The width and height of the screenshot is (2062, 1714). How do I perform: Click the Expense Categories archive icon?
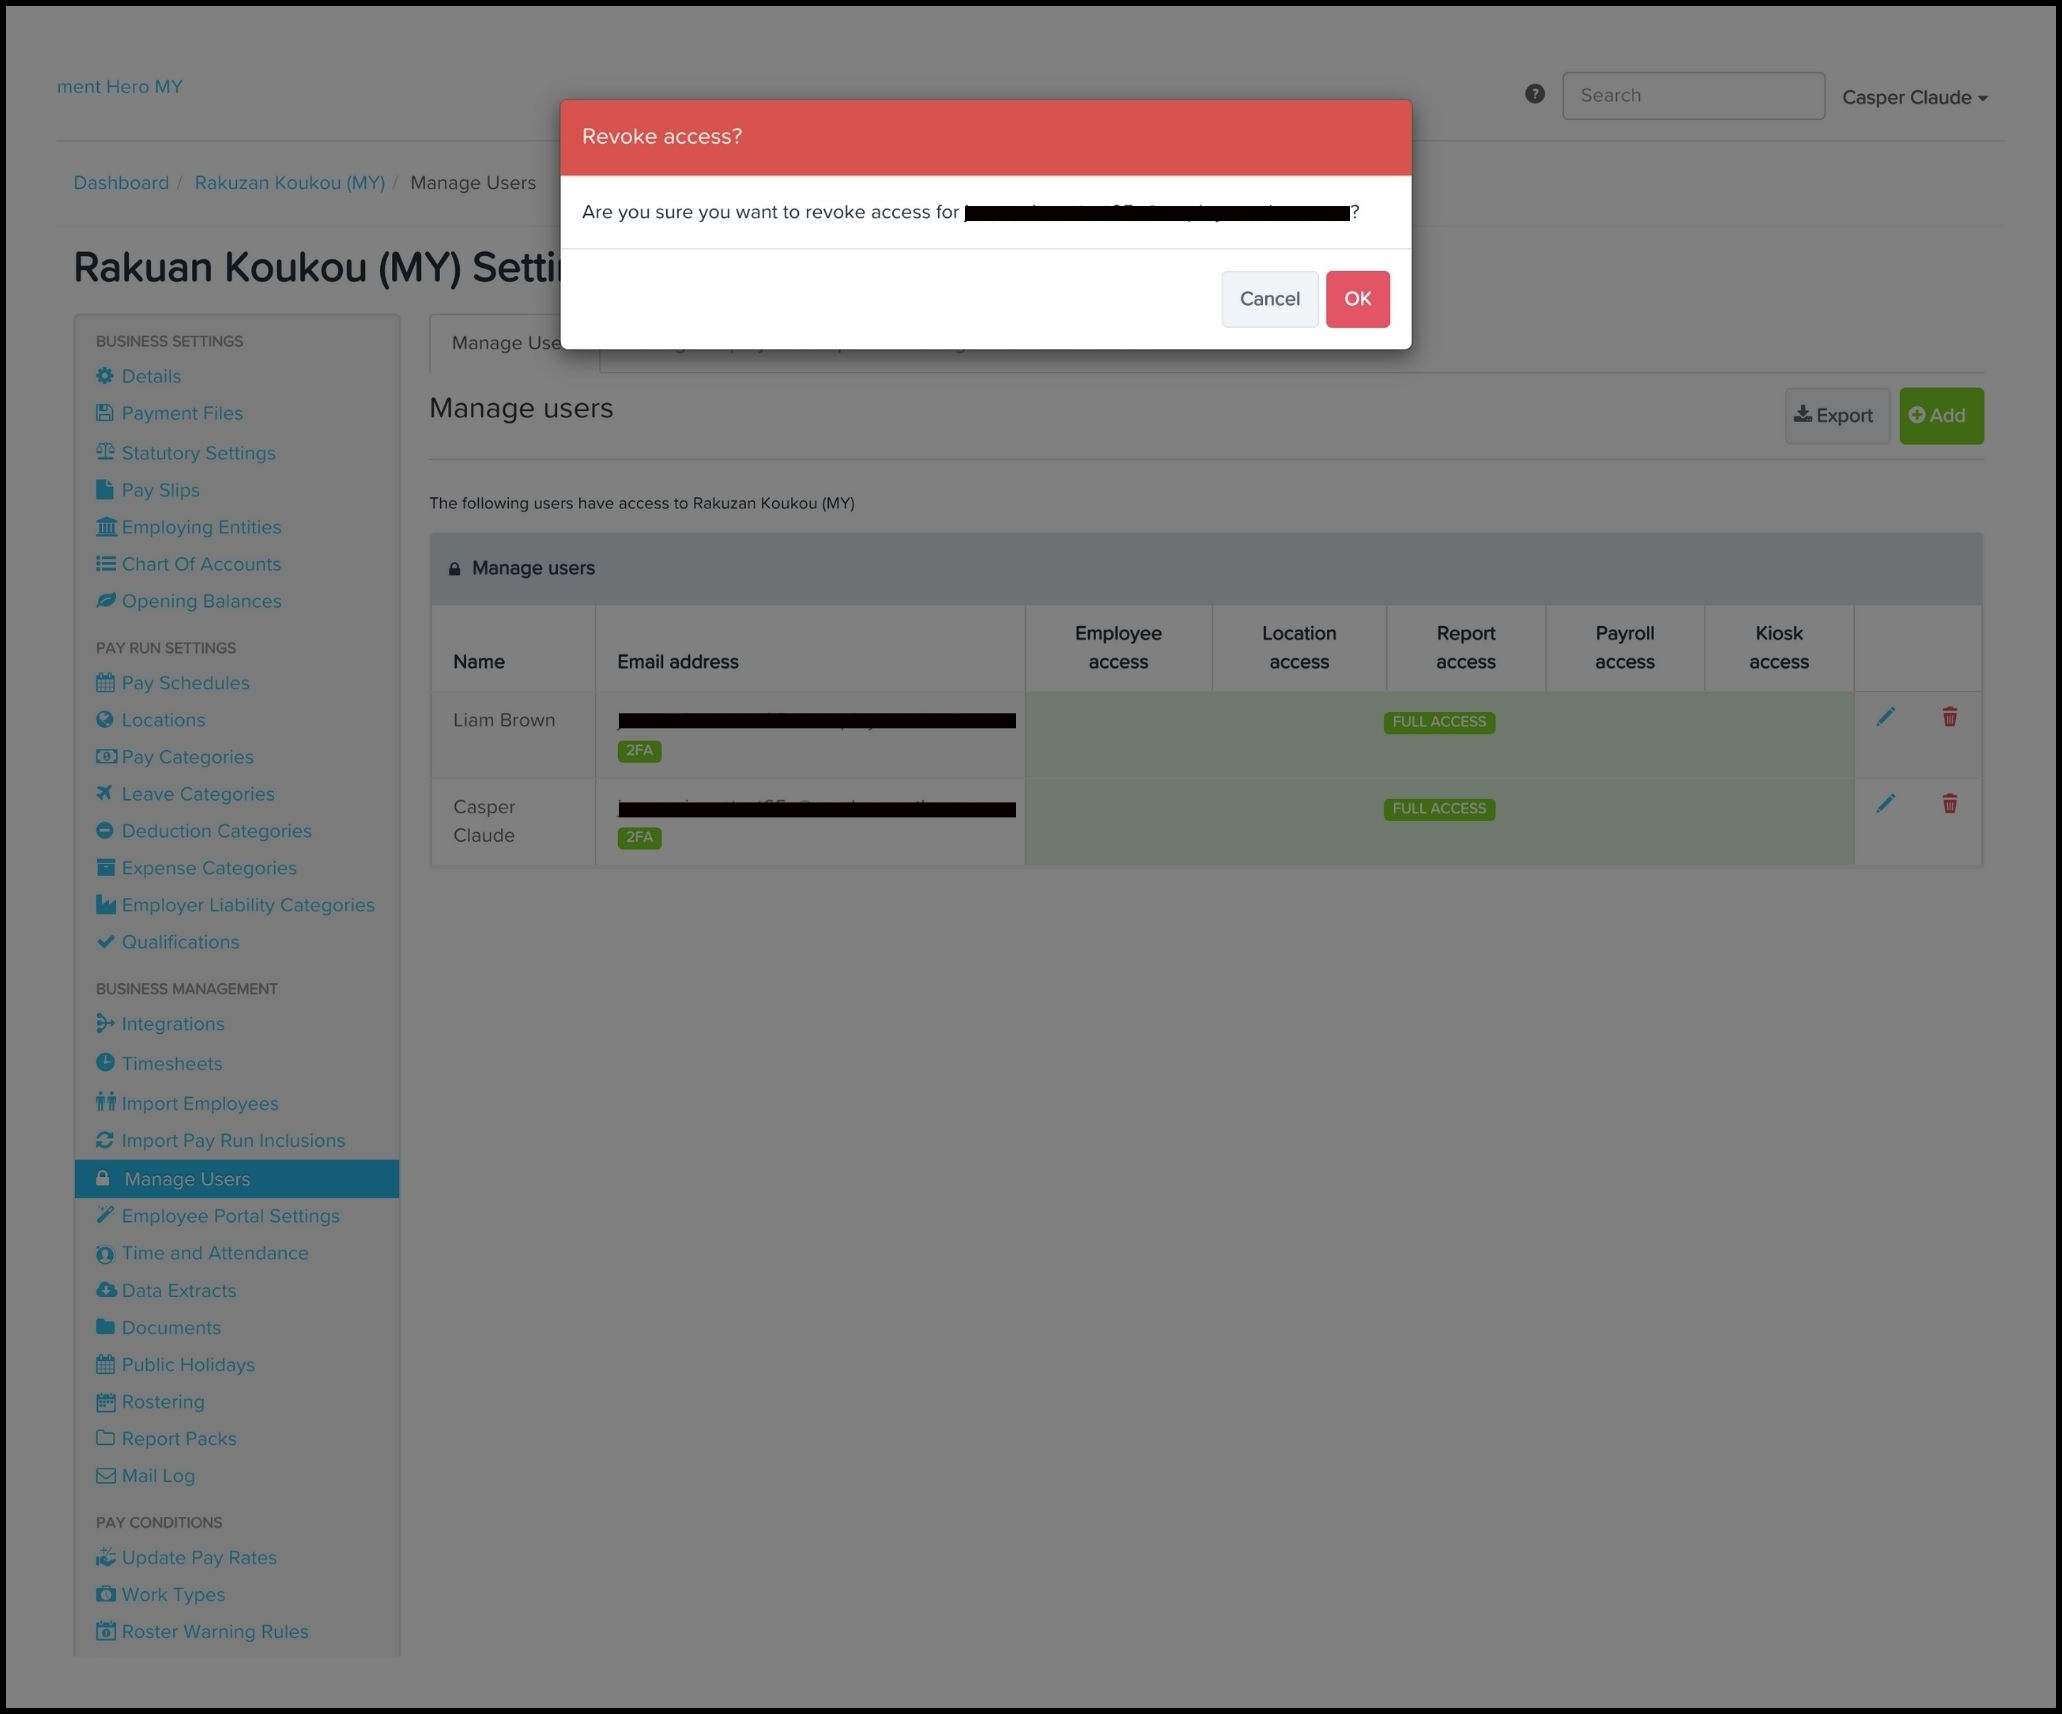pos(105,867)
